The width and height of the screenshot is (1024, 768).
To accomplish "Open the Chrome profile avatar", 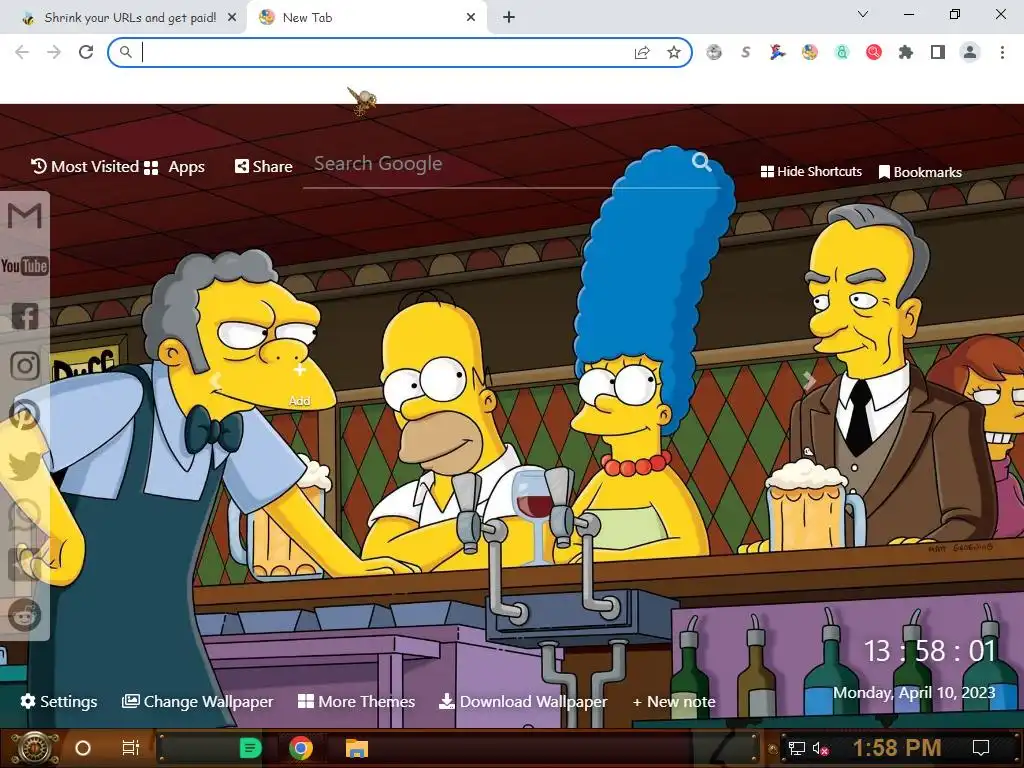I will (970, 52).
